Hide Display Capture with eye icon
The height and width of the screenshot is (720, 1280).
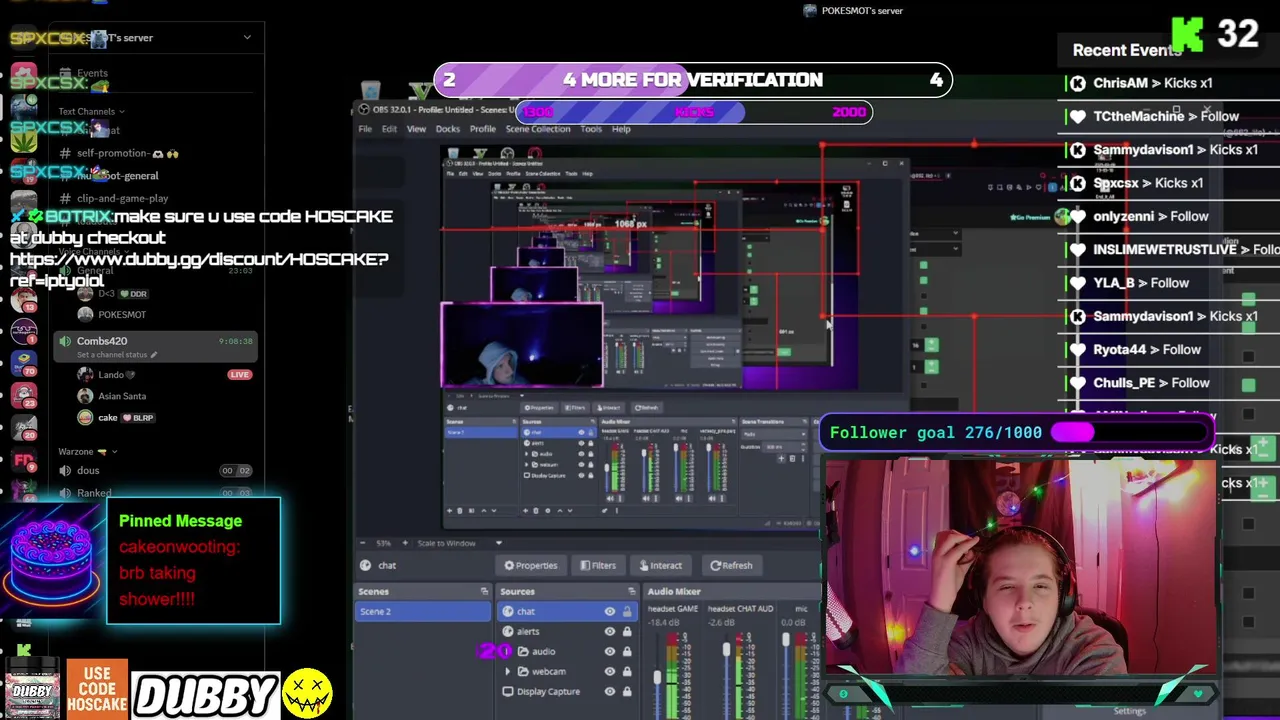coord(609,691)
